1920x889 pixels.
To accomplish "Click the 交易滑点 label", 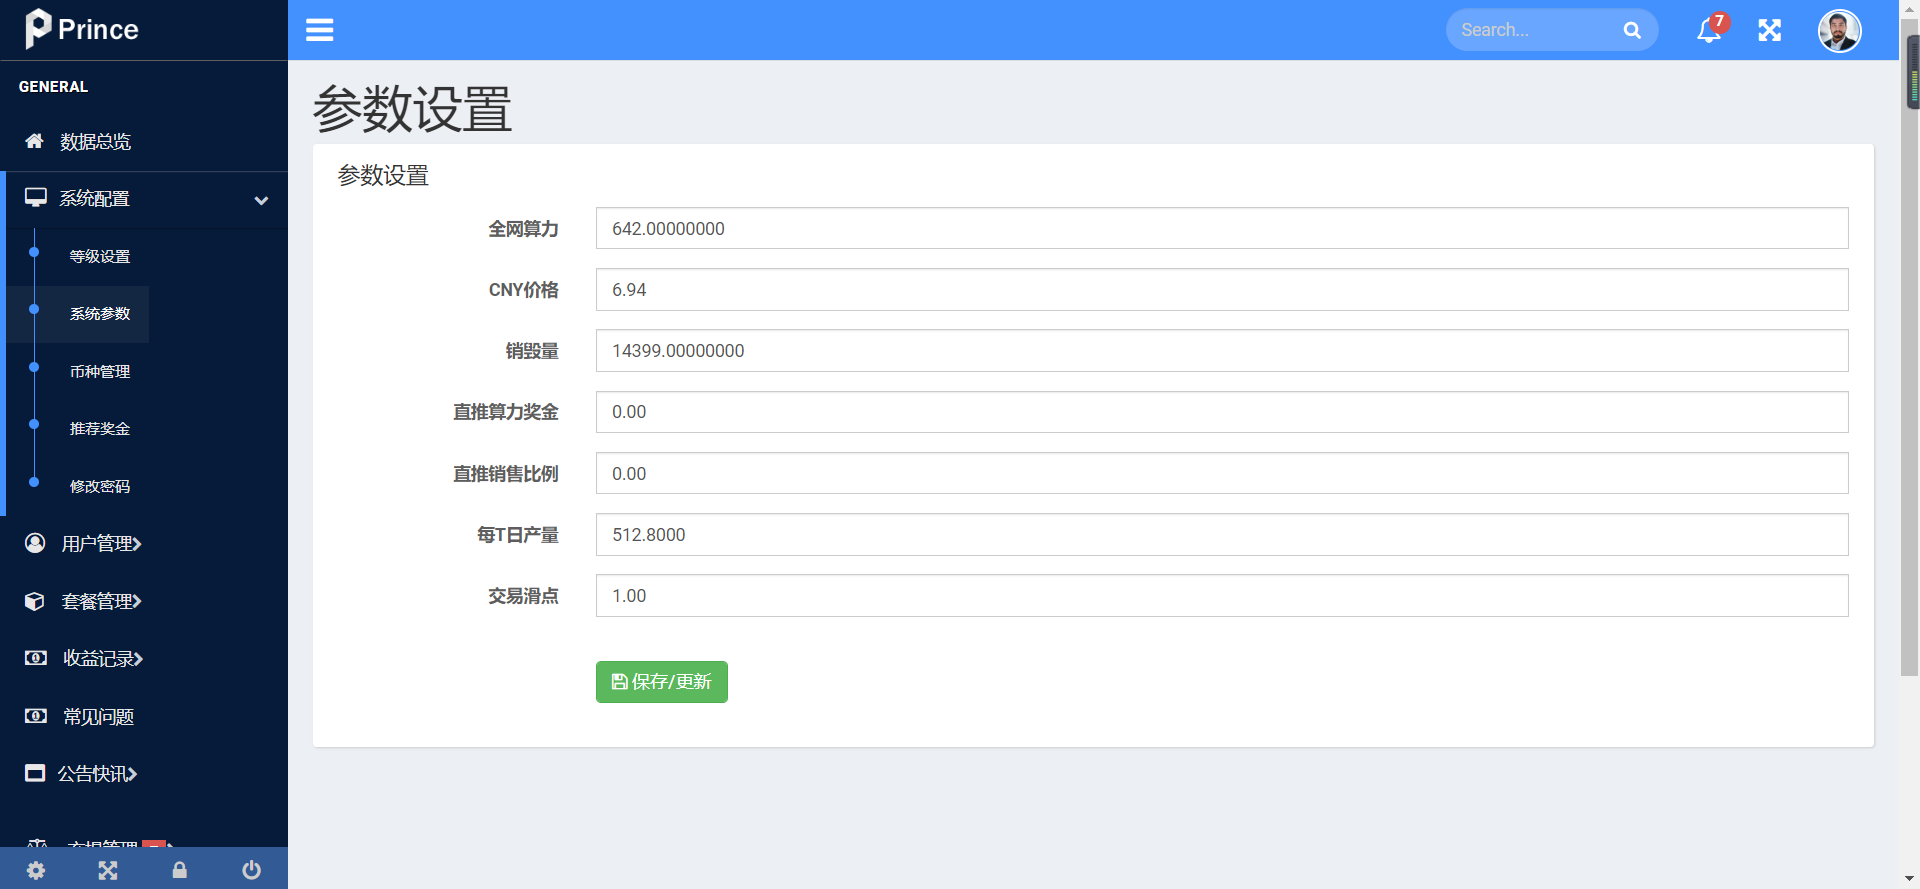I will pyautogui.click(x=523, y=596).
